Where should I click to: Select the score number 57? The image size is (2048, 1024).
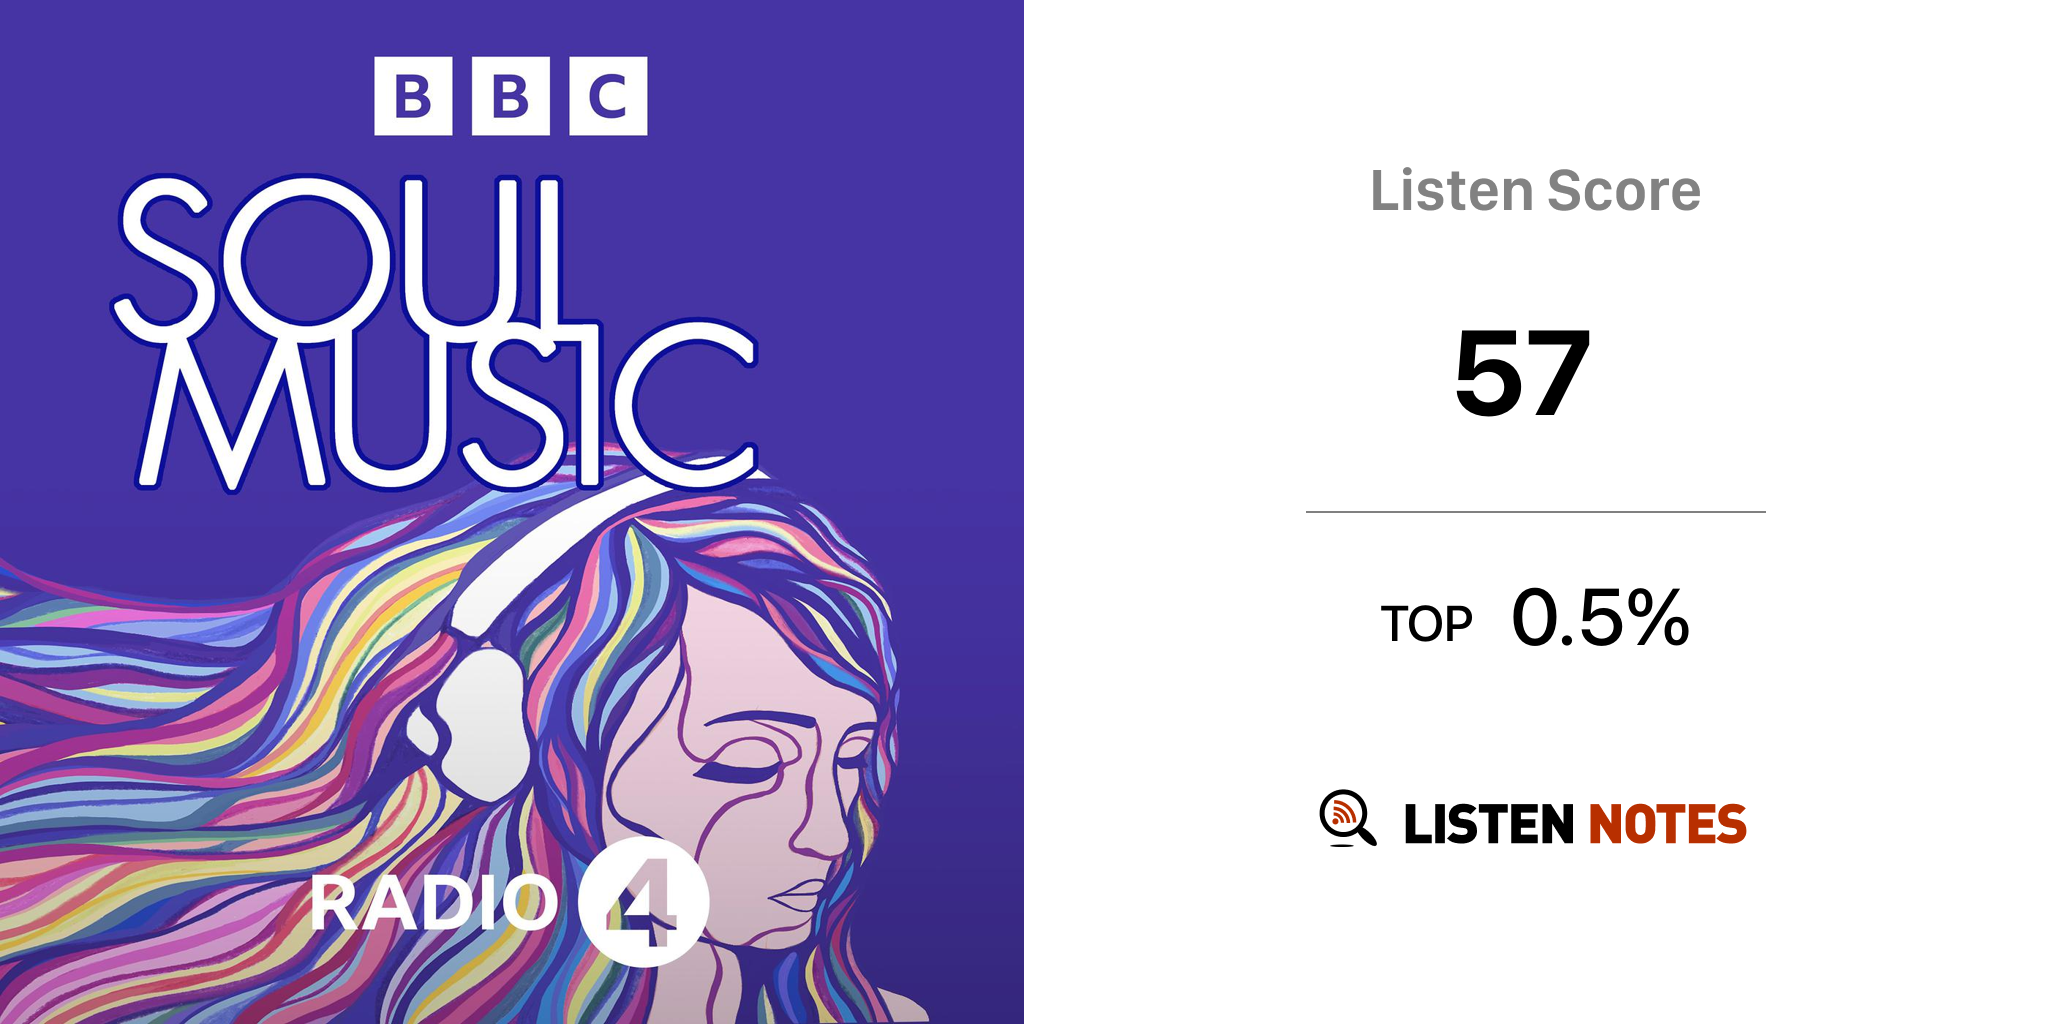click(x=1522, y=374)
